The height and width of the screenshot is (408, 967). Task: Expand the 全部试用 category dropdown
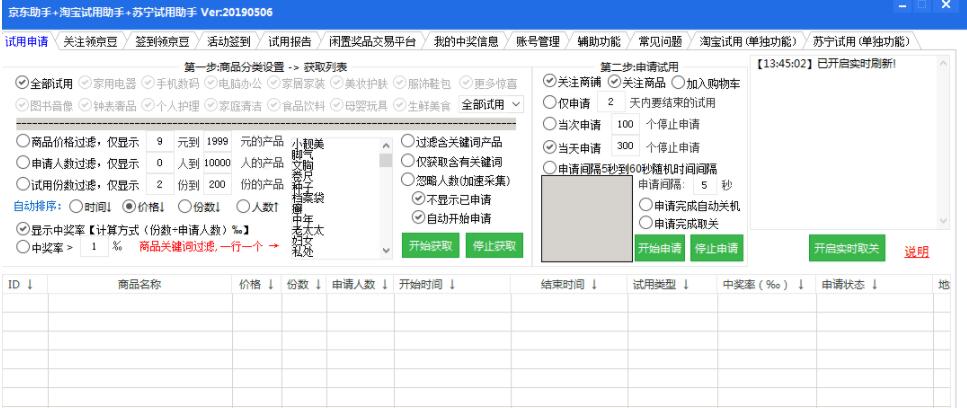tap(492, 104)
